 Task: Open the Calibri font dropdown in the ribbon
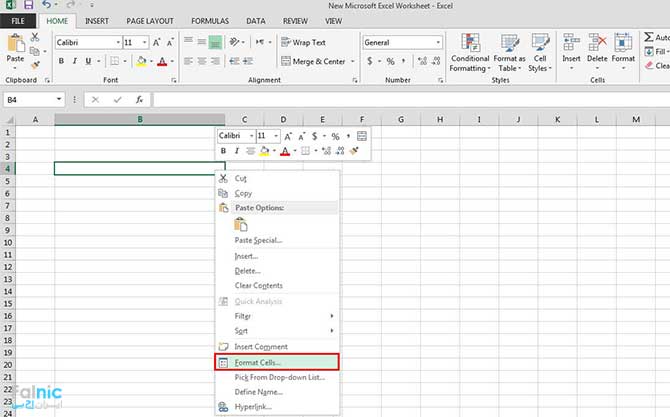[86, 43]
